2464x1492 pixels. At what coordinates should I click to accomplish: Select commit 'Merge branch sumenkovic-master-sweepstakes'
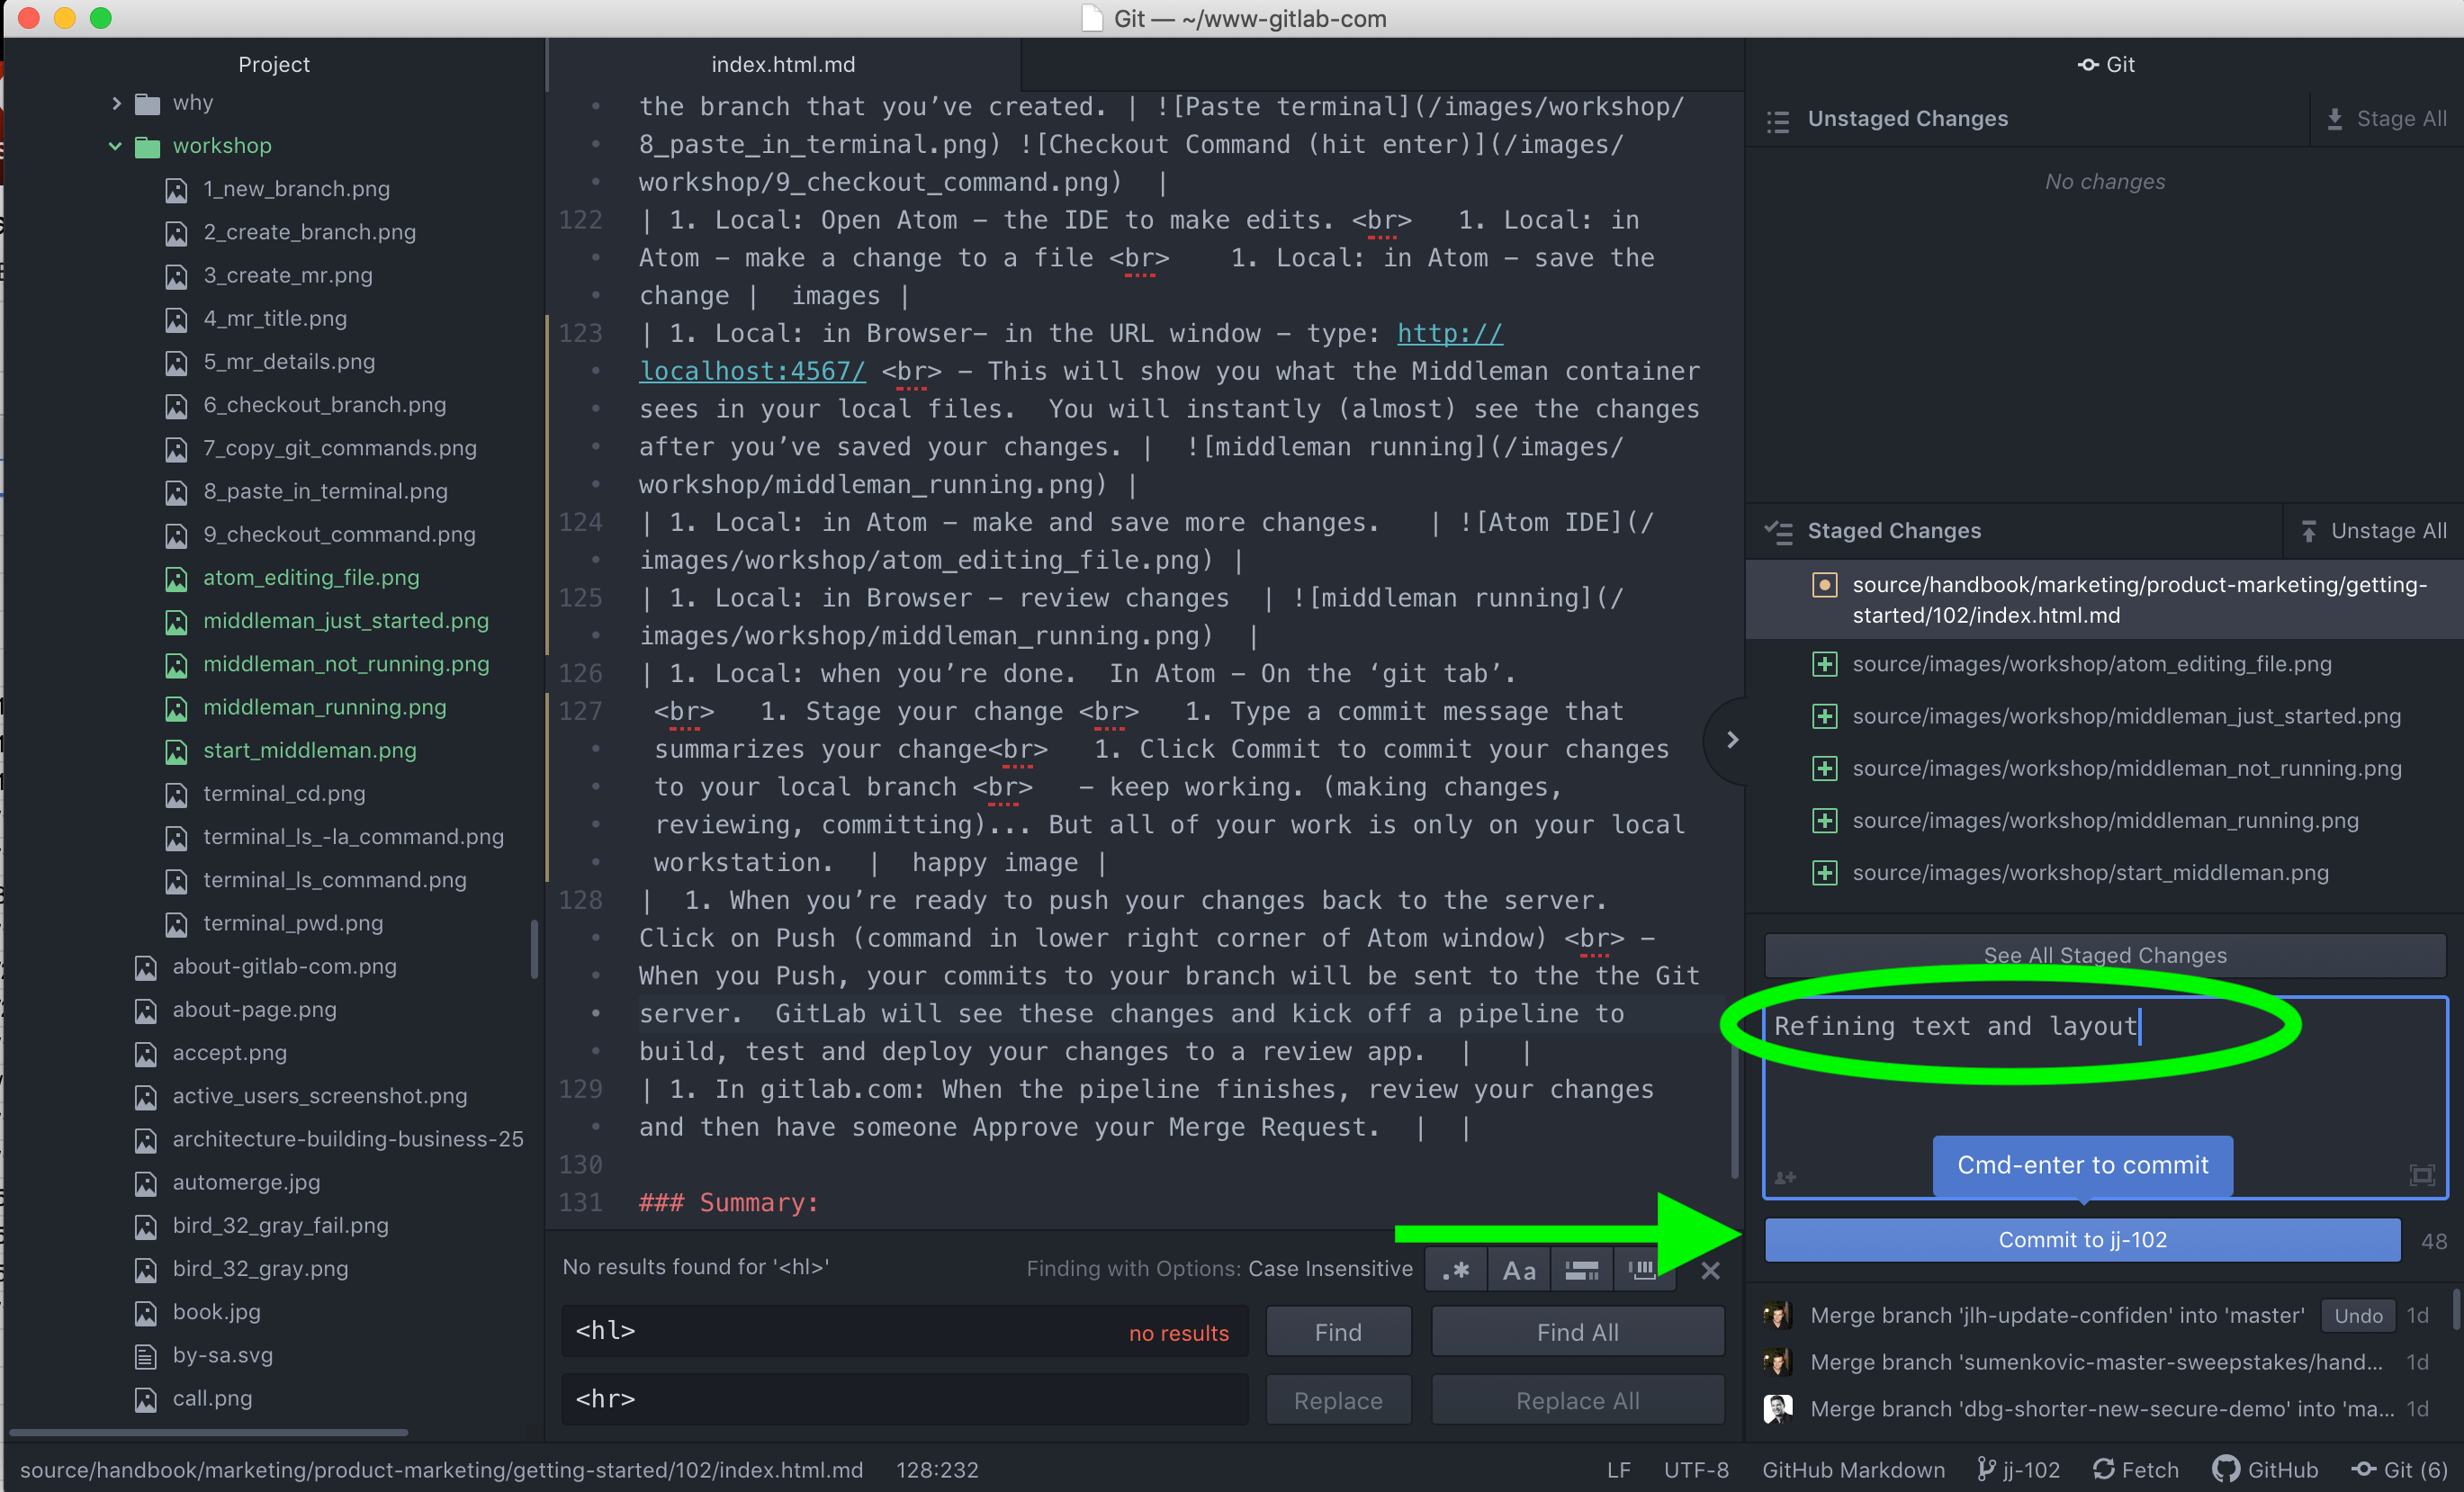coord(2105,1362)
